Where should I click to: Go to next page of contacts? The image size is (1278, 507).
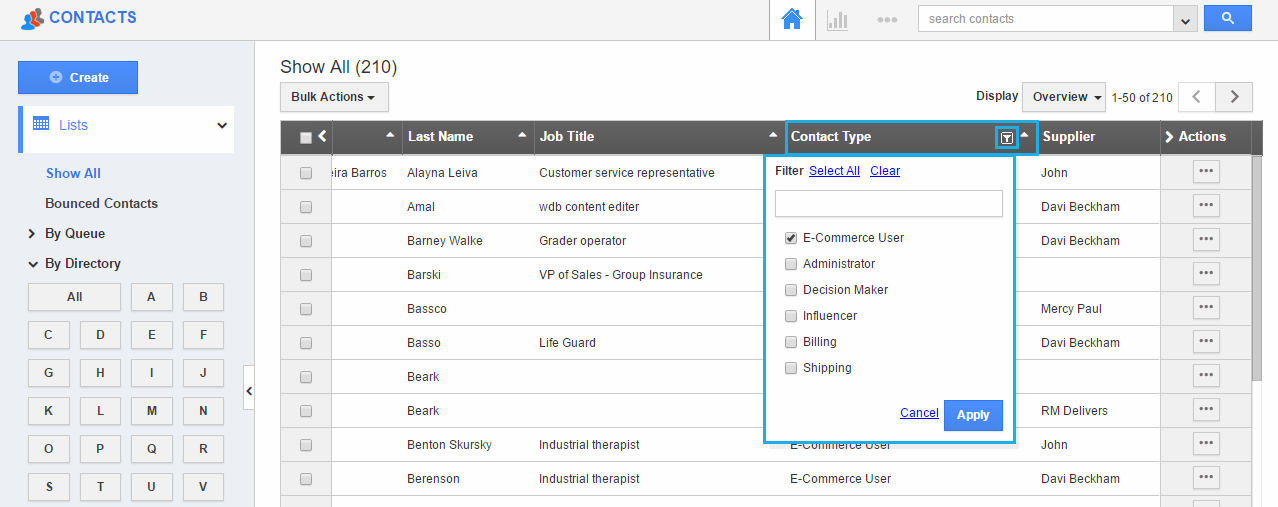tap(1235, 97)
